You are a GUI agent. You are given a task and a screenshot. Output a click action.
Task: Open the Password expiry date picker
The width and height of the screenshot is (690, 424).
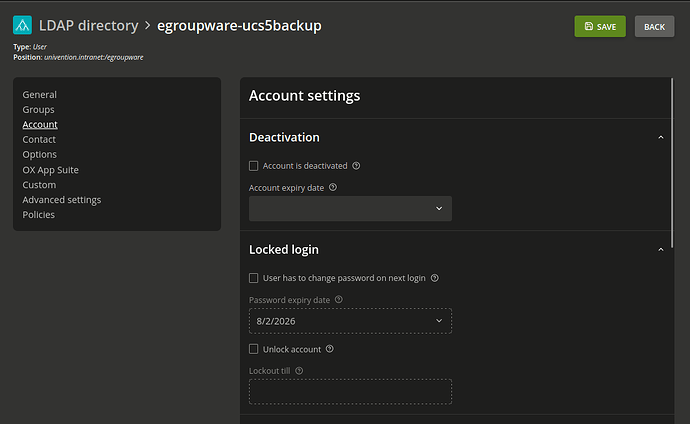350,321
